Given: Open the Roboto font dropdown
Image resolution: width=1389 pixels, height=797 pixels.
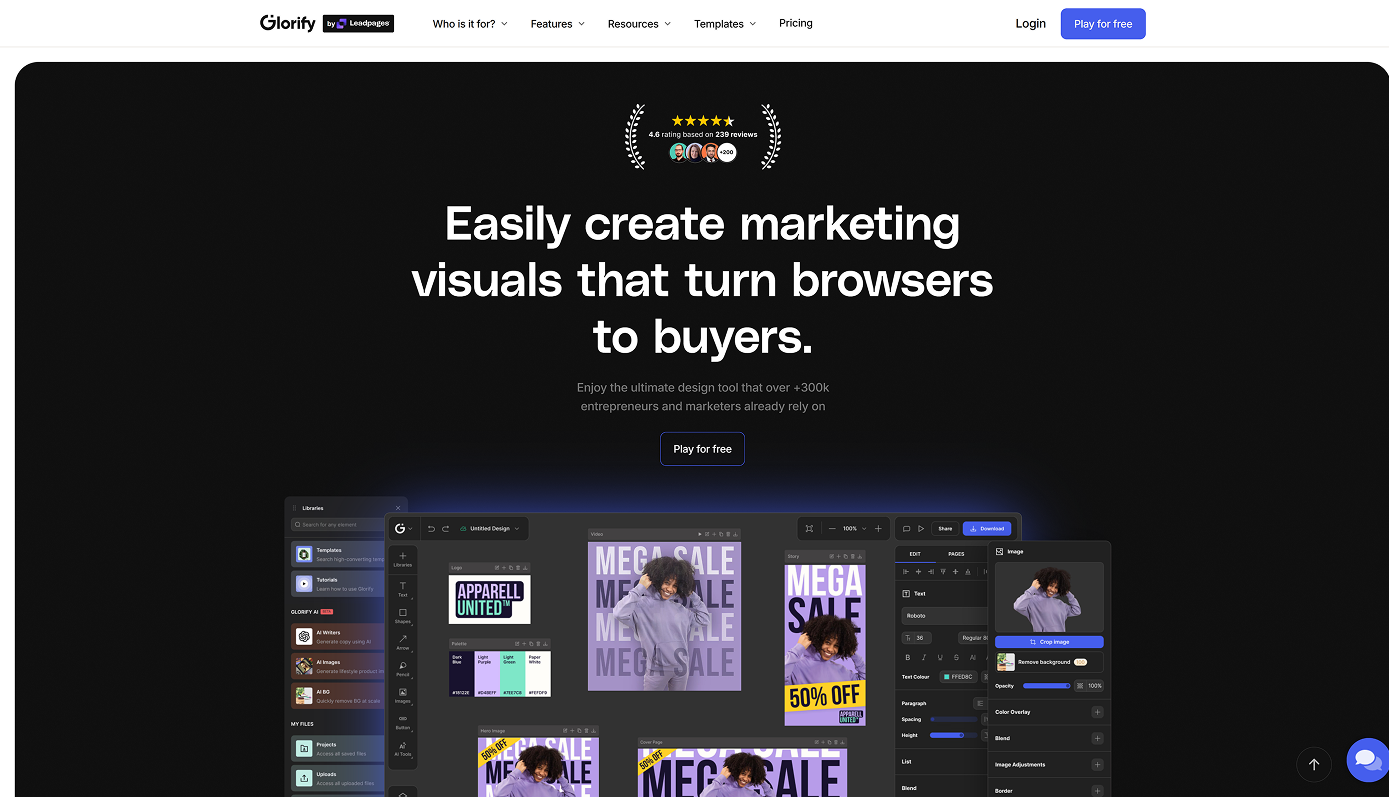Looking at the screenshot, I should (944, 616).
